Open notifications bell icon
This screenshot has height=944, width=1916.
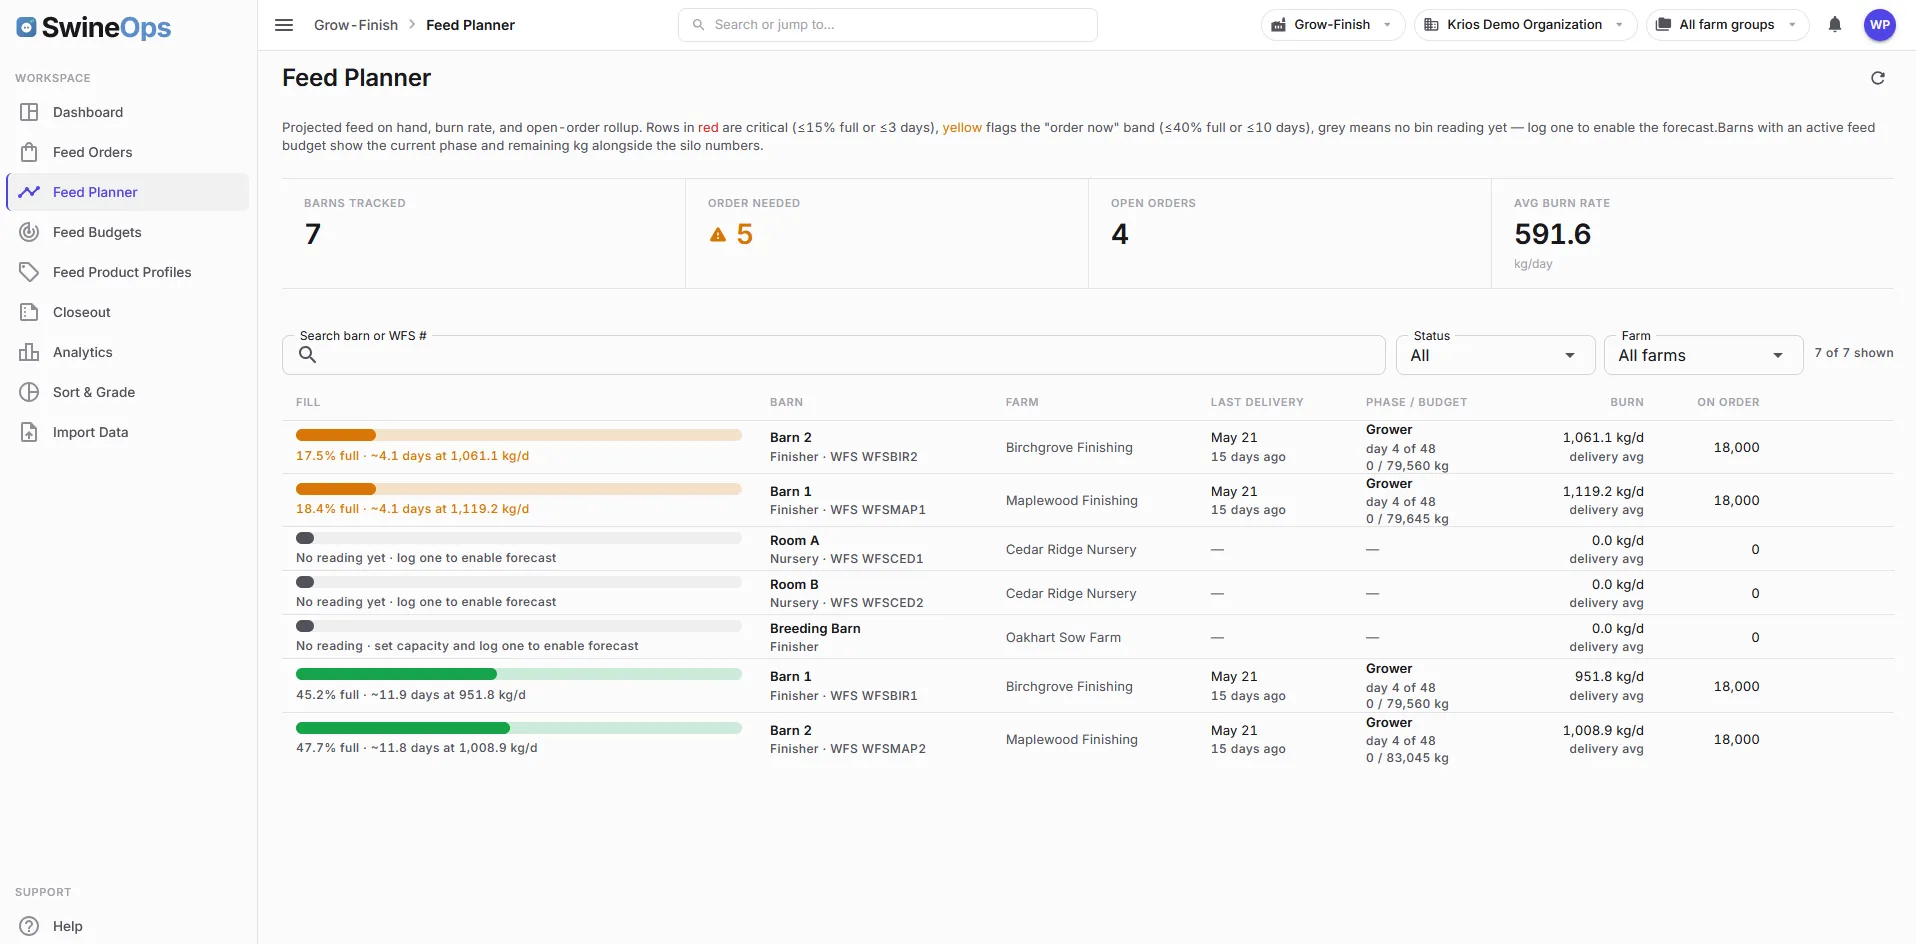tap(1835, 25)
